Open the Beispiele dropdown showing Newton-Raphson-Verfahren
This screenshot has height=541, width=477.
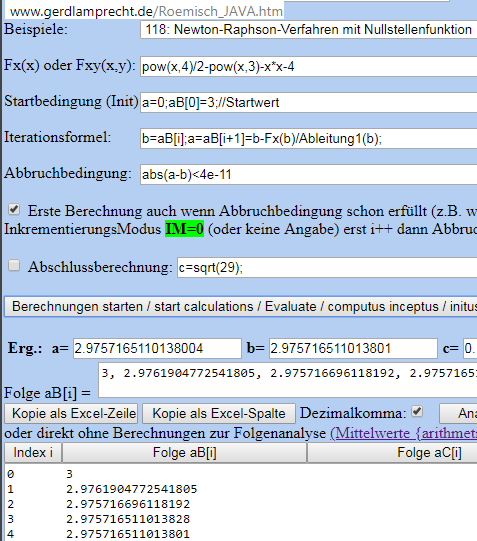pyautogui.click(x=309, y=30)
